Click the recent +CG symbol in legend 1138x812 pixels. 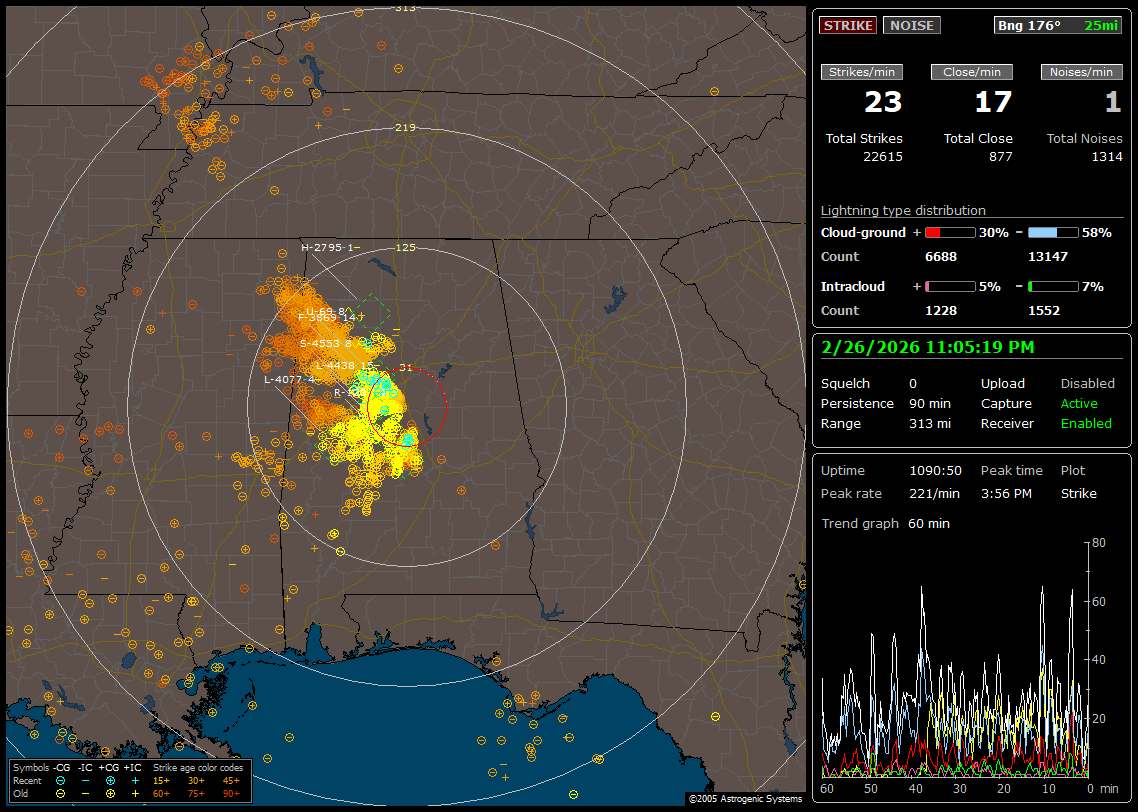pyautogui.click(x=111, y=780)
